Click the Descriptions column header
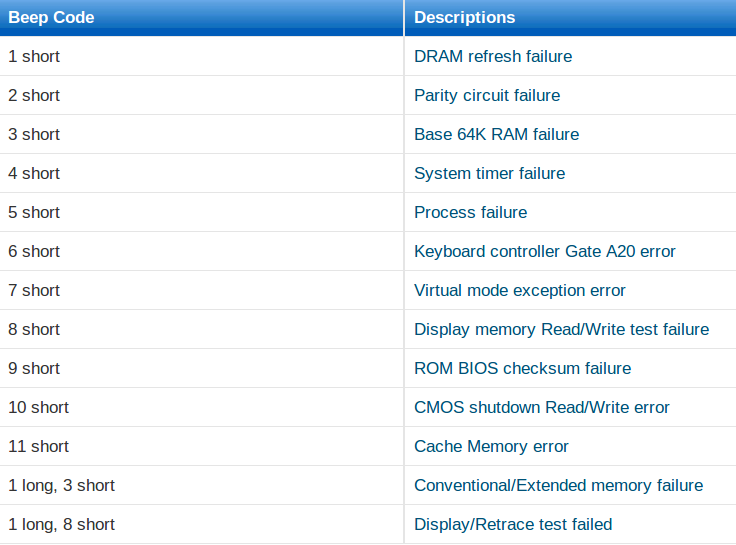 (x=570, y=18)
